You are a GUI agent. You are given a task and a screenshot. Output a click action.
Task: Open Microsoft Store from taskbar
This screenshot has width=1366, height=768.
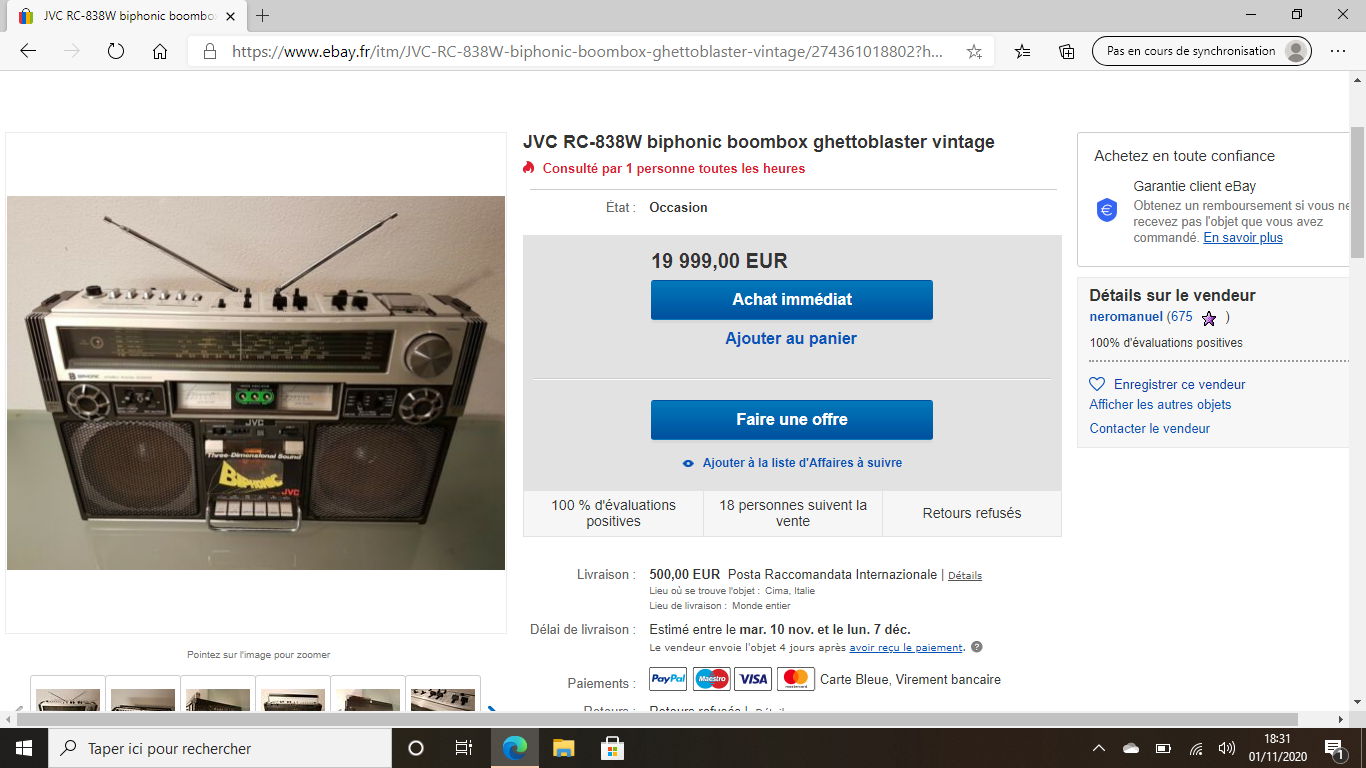(x=612, y=748)
